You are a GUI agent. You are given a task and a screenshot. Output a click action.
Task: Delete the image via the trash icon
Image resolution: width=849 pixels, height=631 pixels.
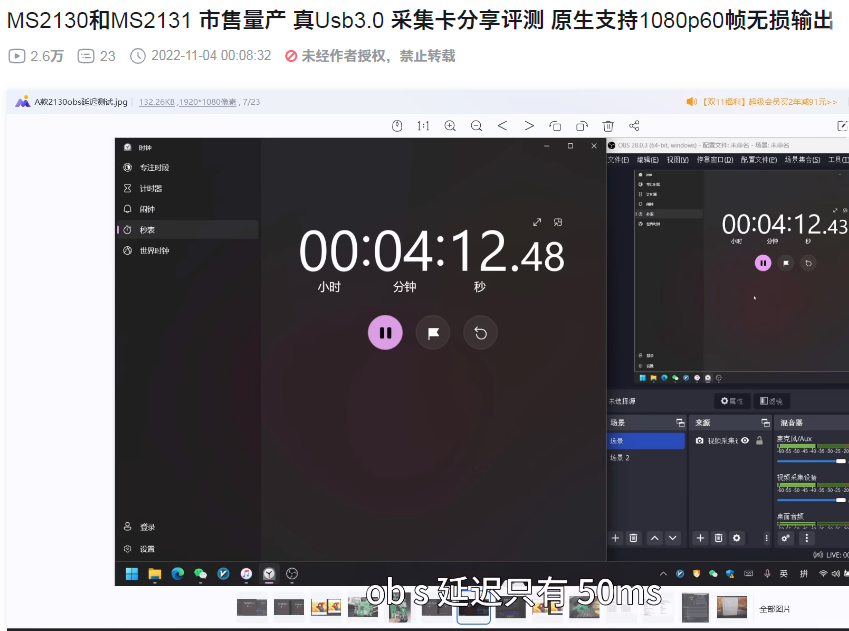[x=608, y=127]
